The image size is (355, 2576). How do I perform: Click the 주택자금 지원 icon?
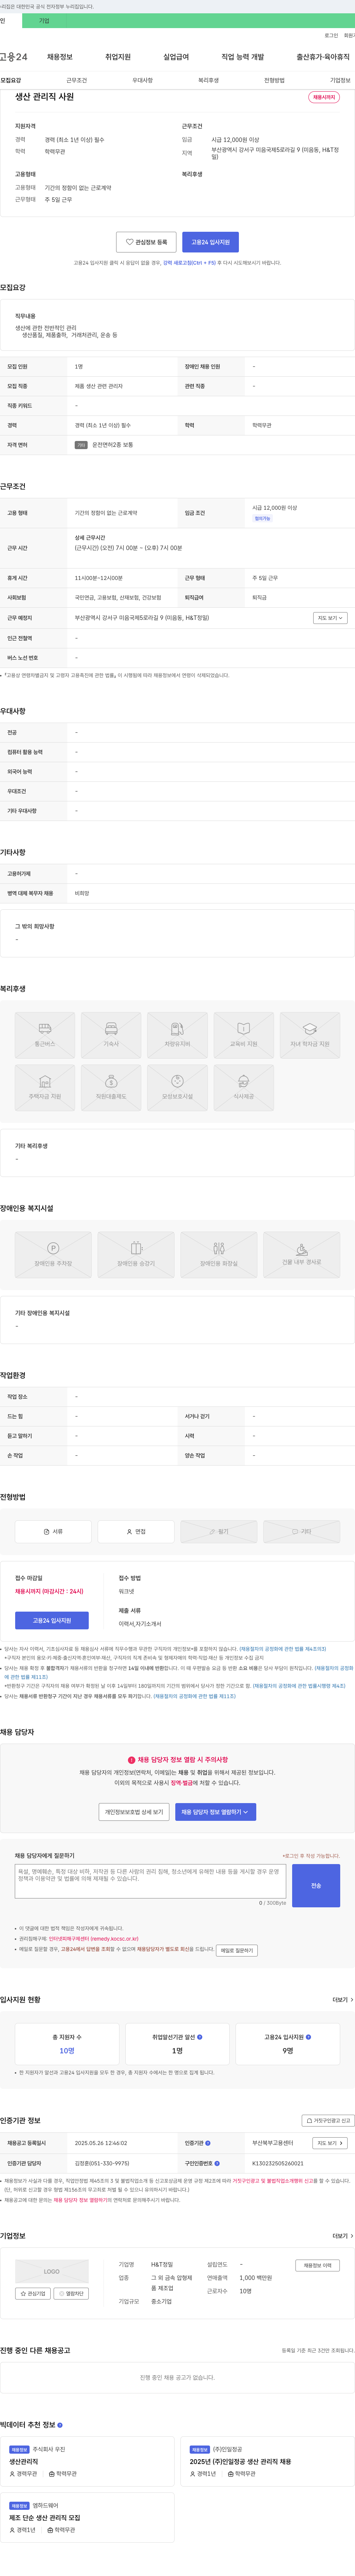(x=45, y=1087)
